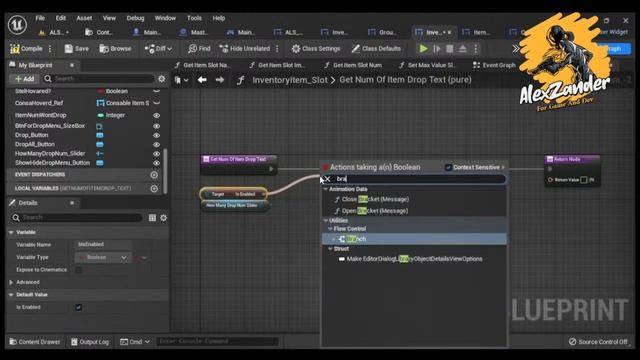Open the Content Drawer
Screen dimensions: 640x360
point(35,342)
